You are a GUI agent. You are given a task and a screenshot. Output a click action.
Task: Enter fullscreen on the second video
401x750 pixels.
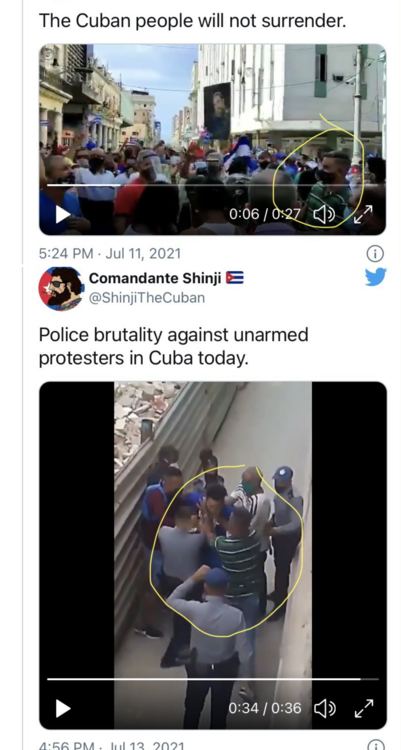tap(364, 708)
